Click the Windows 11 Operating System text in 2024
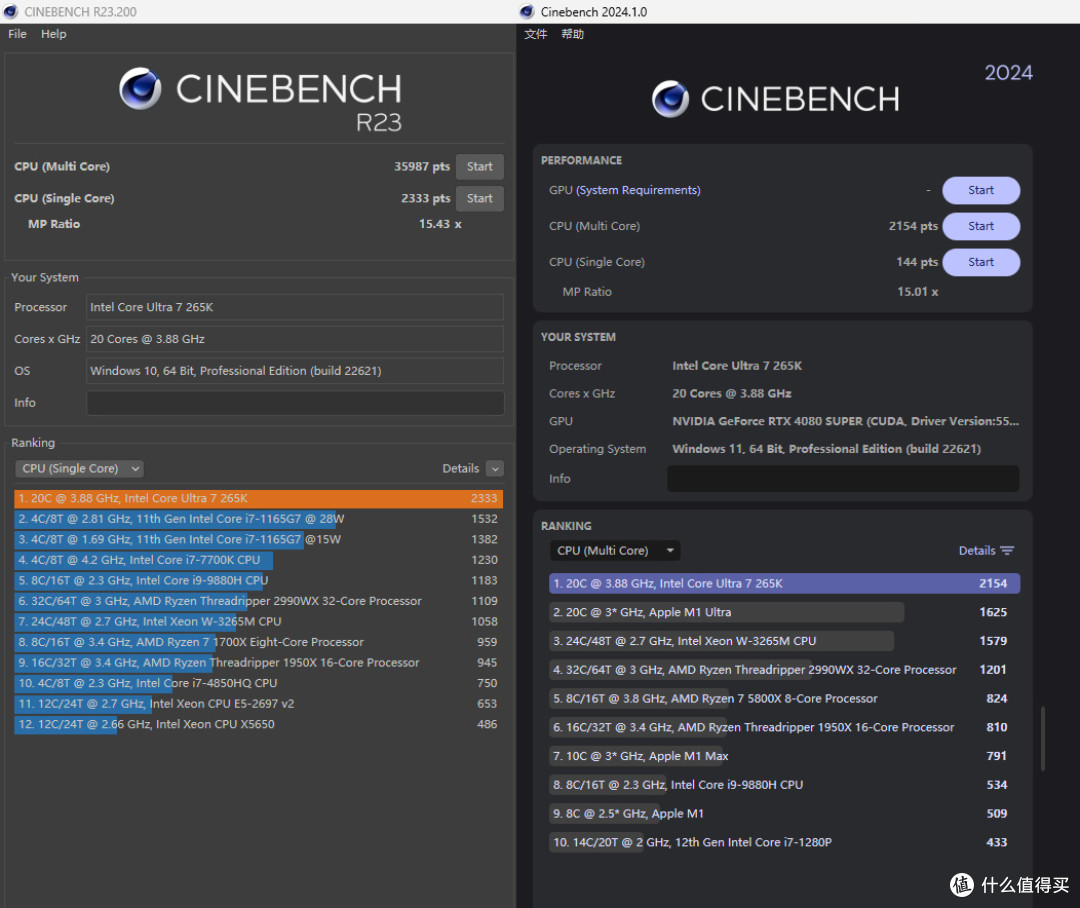This screenshot has height=908, width=1080. click(827, 448)
